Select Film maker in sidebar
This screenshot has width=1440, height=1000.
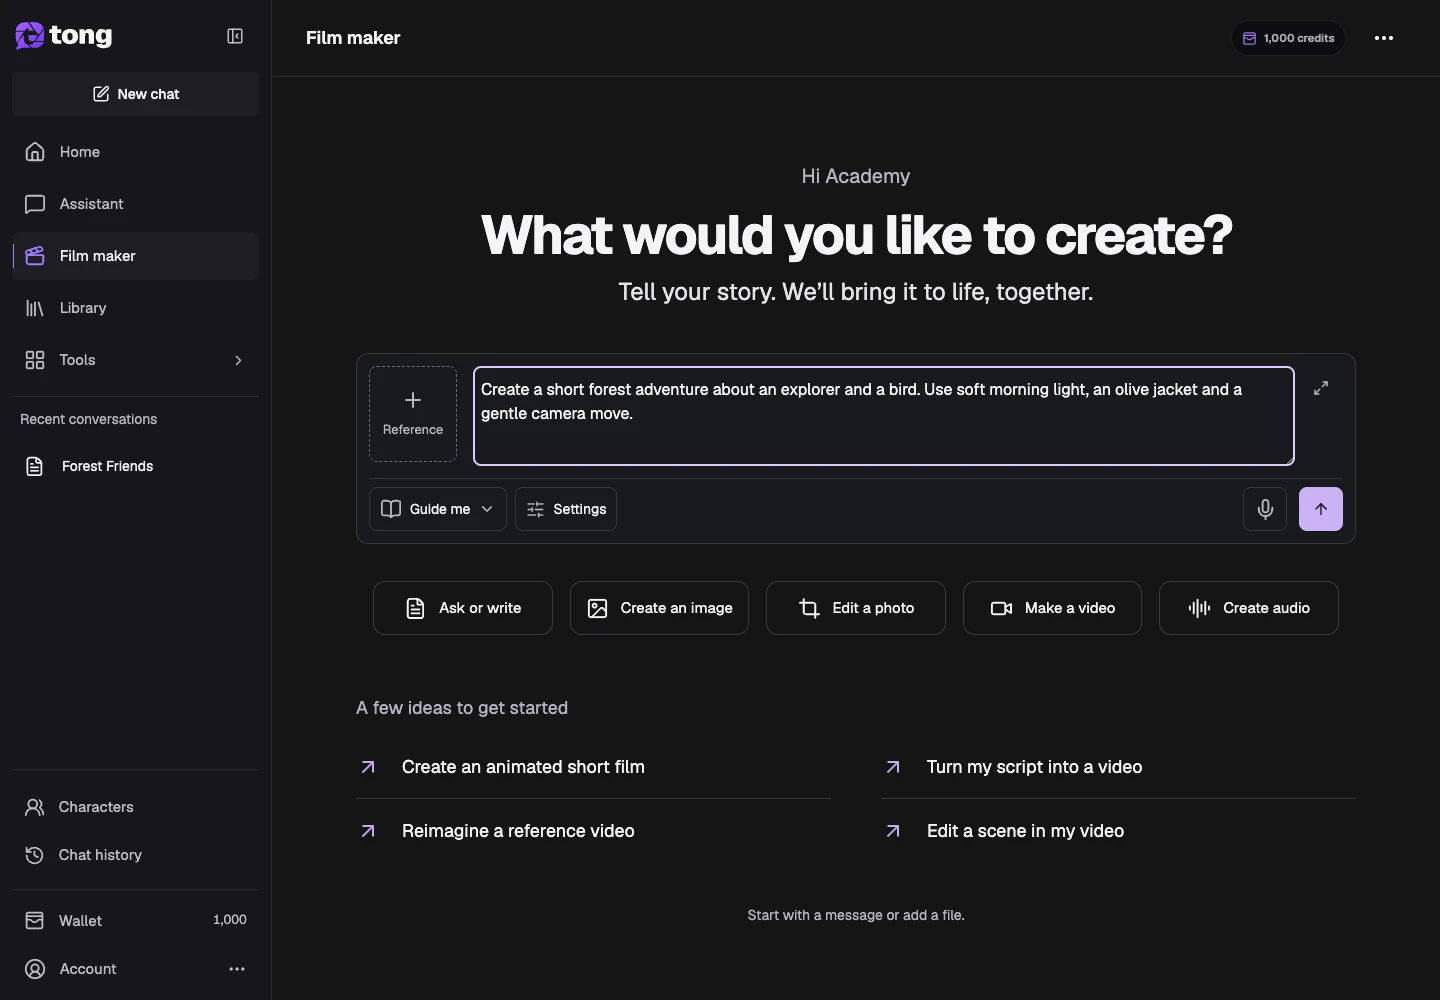click(x=135, y=256)
